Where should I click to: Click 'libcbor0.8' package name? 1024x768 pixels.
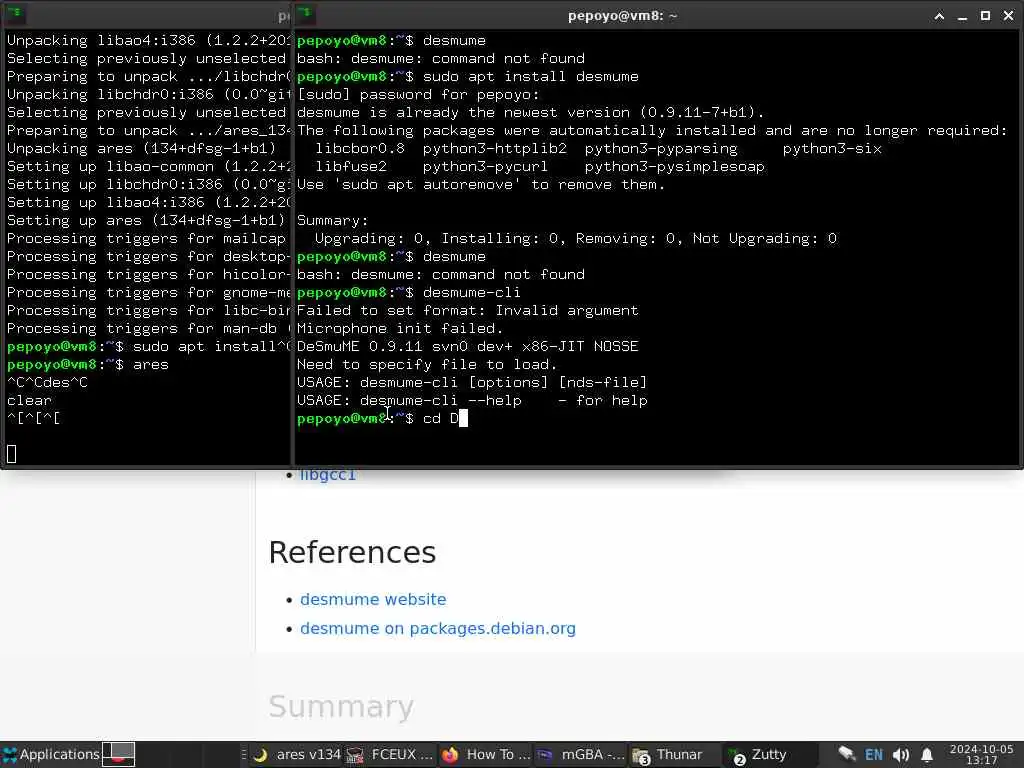coord(360,149)
